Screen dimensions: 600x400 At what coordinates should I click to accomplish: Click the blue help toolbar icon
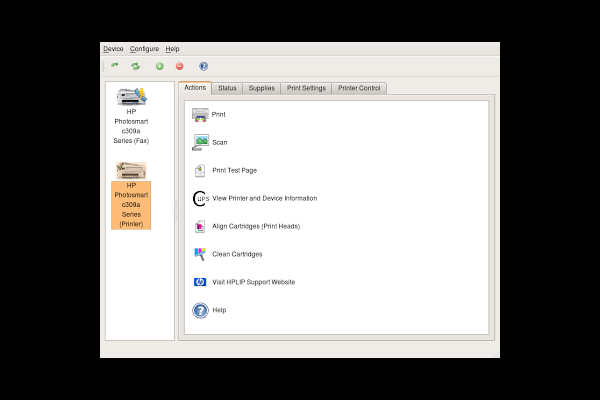point(204,66)
